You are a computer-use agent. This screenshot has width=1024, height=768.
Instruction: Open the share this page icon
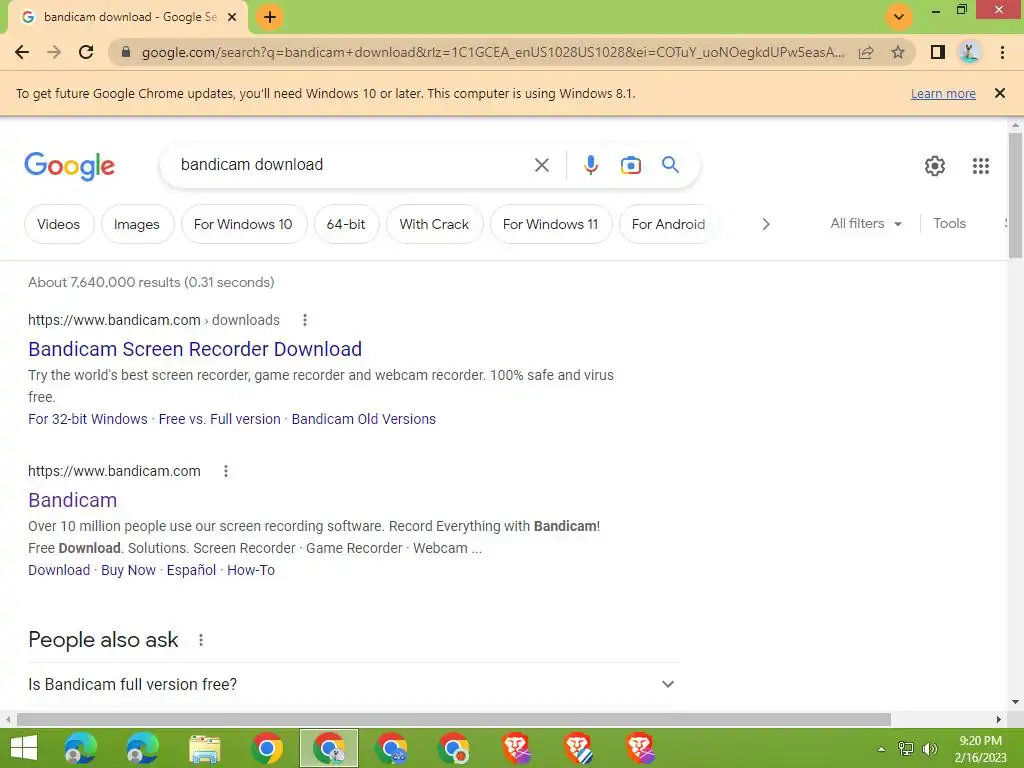click(866, 52)
